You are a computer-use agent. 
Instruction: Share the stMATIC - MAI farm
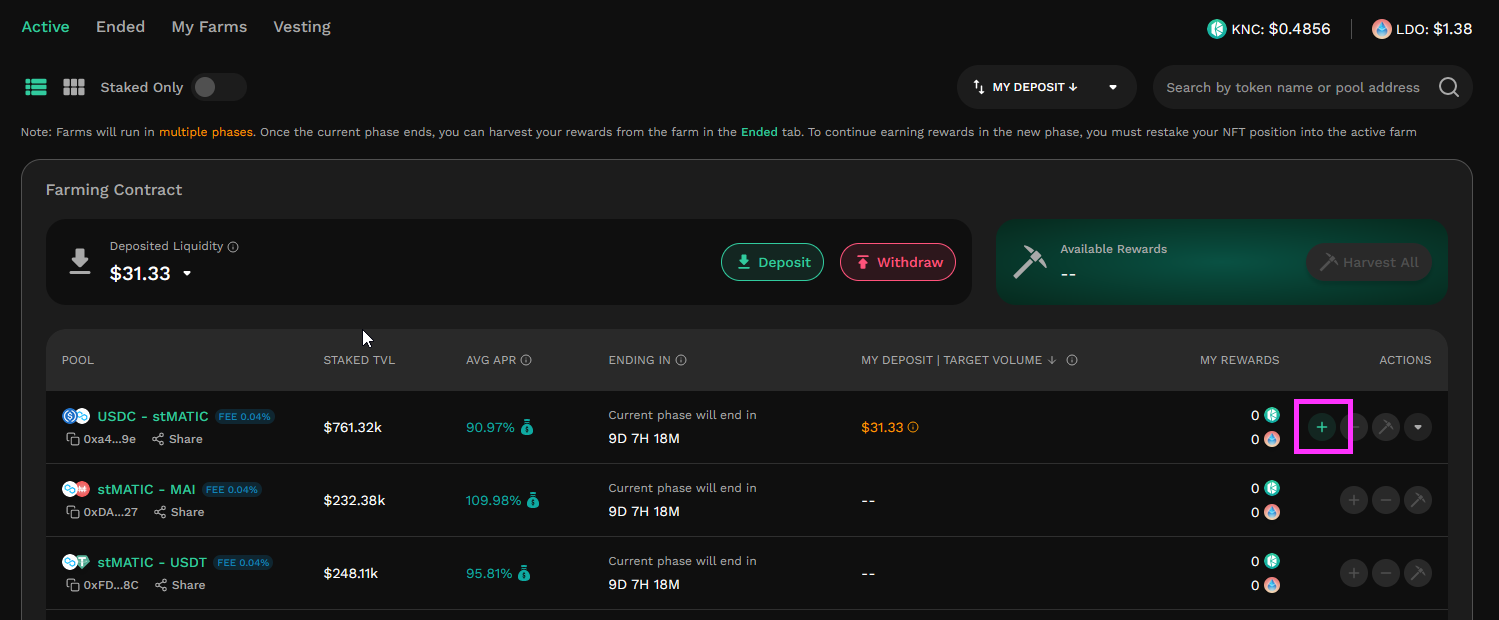coord(179,512)
